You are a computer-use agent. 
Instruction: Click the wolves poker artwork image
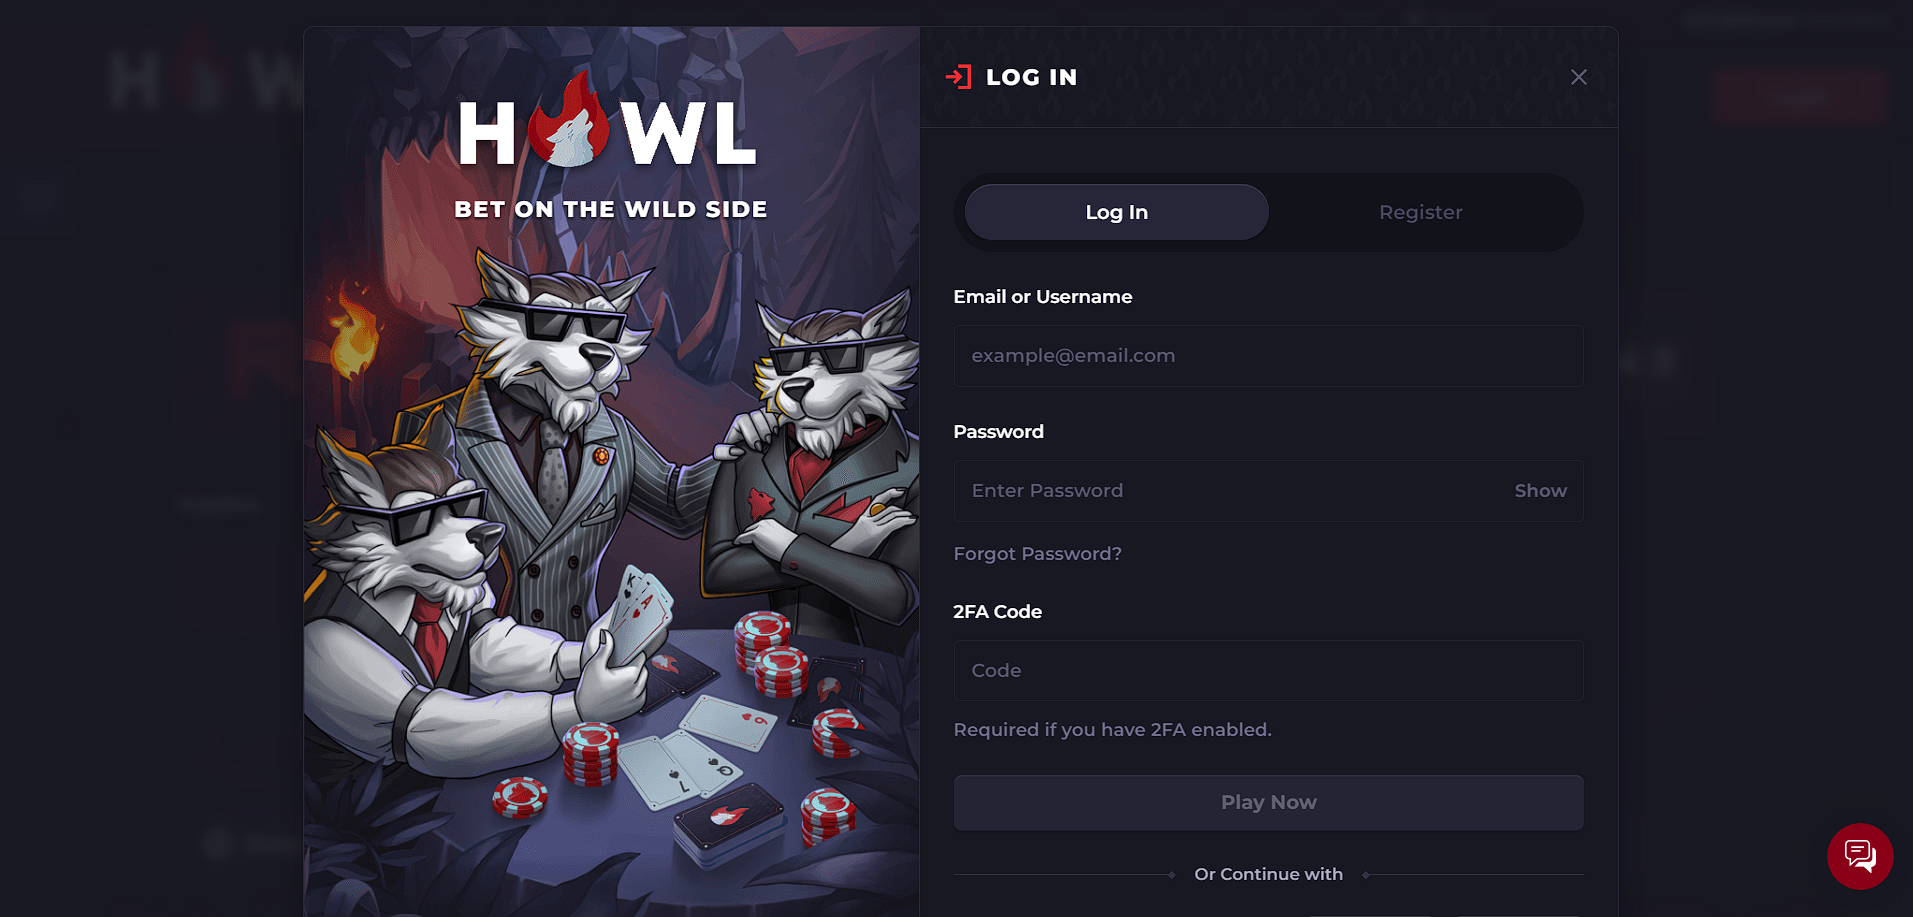point(611,560)
